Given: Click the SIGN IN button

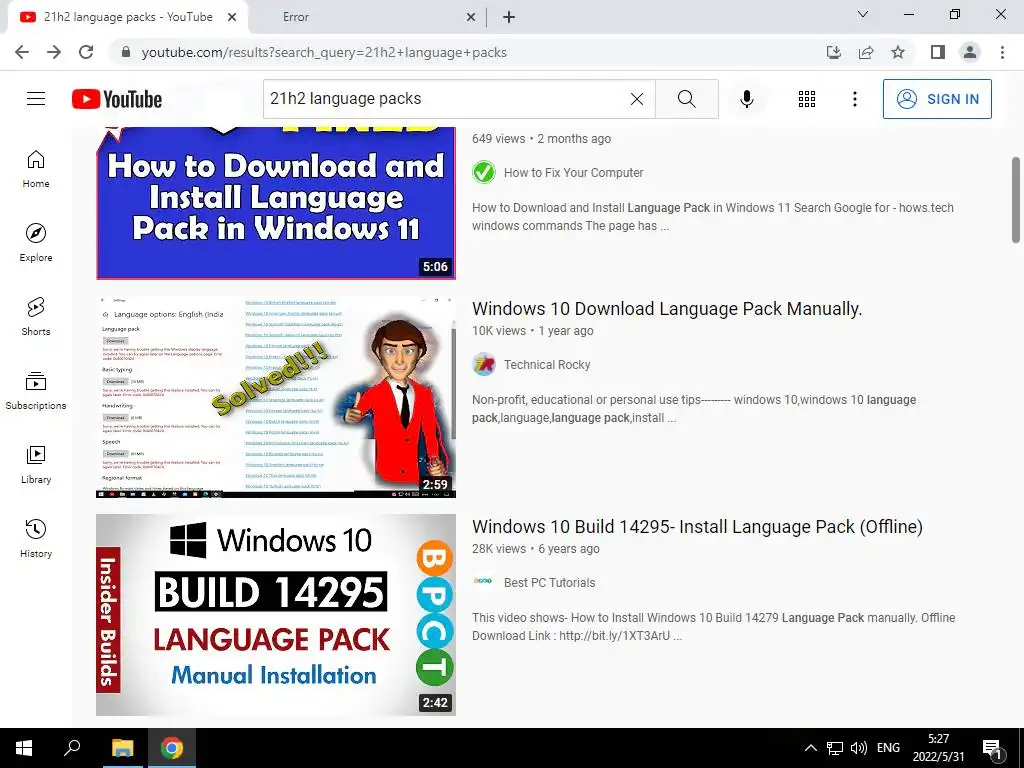Looking at the screenshot, I should [x=937, y=99].
